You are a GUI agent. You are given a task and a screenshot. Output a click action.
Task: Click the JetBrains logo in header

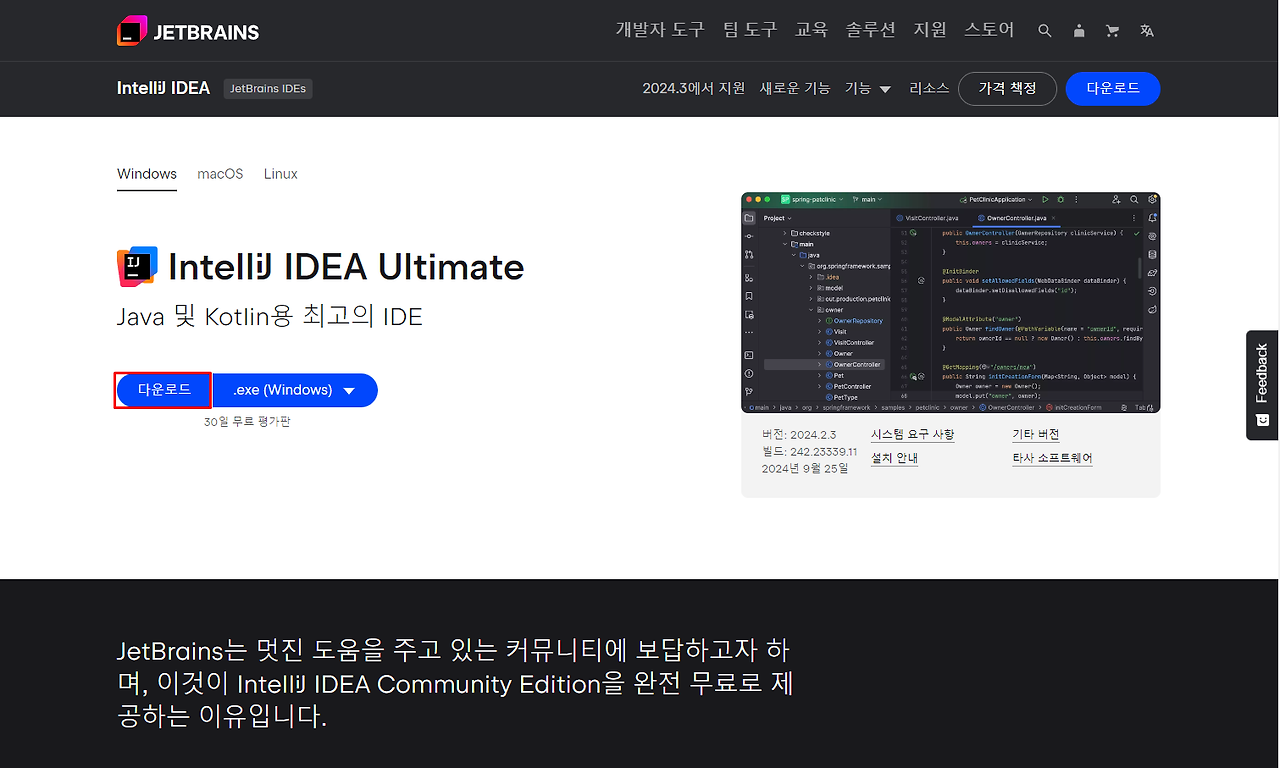click(188, 31)
